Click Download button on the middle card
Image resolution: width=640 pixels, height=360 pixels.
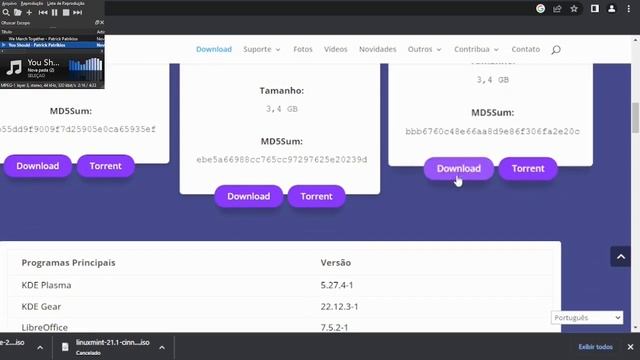point(249,196)
